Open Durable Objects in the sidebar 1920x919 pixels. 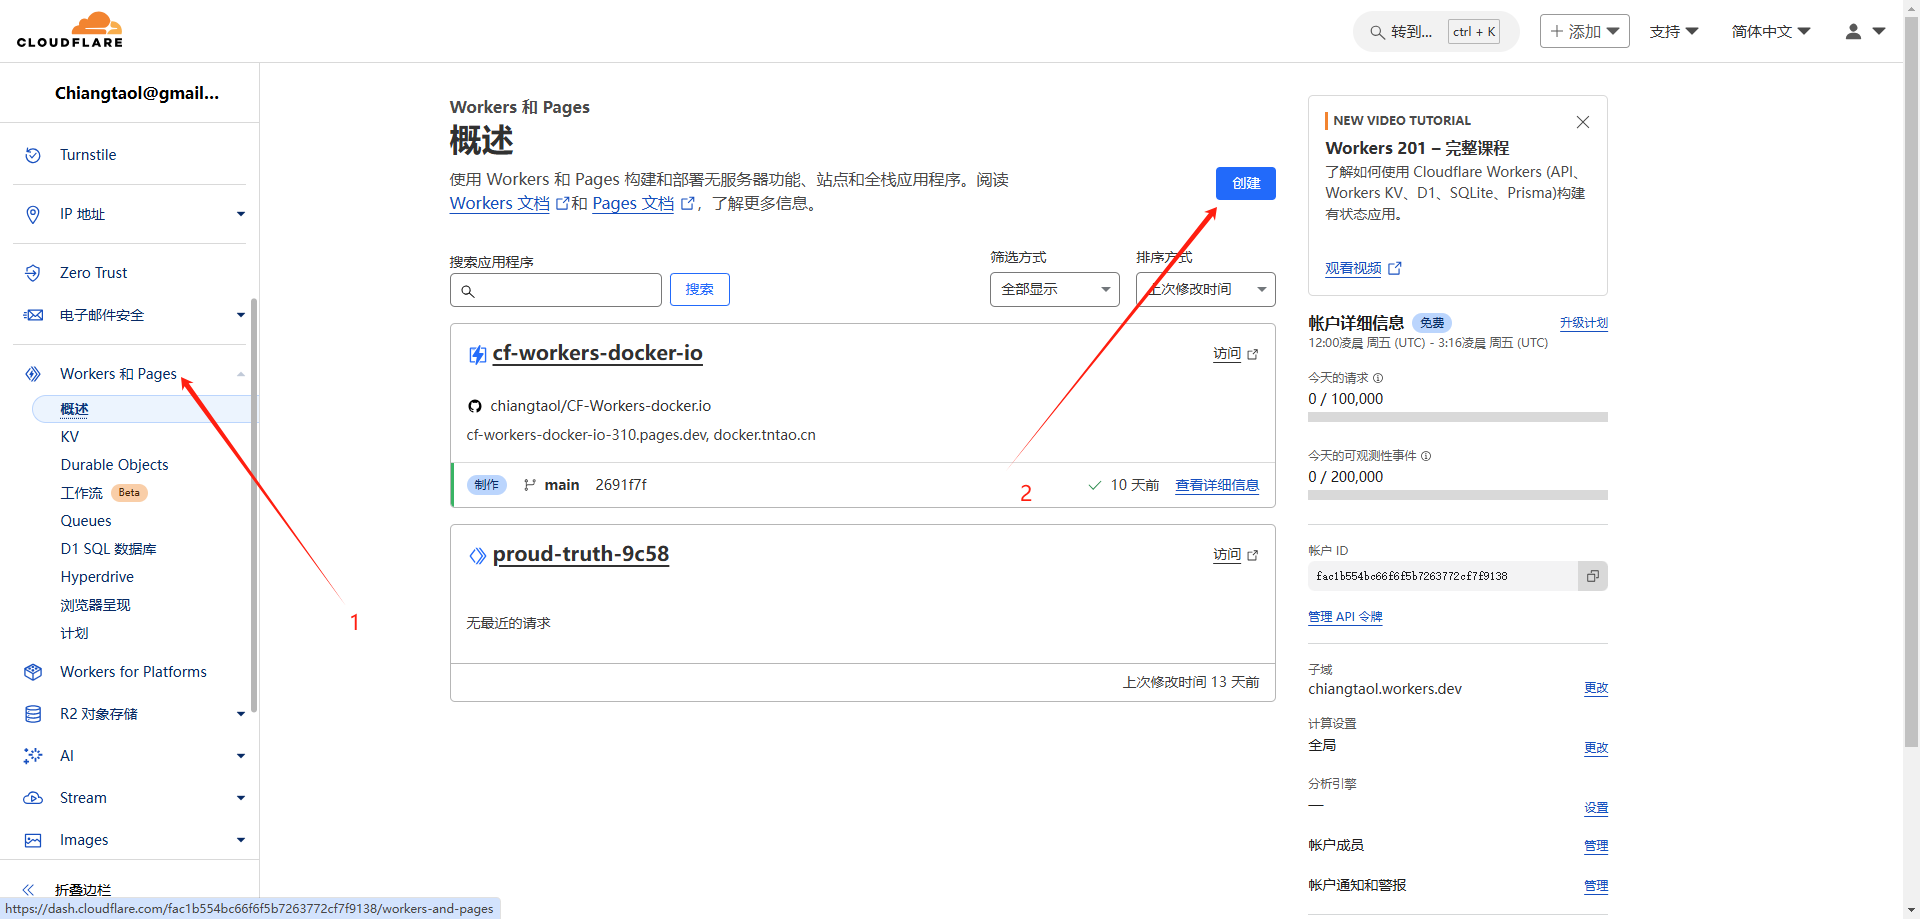(114, 465)
